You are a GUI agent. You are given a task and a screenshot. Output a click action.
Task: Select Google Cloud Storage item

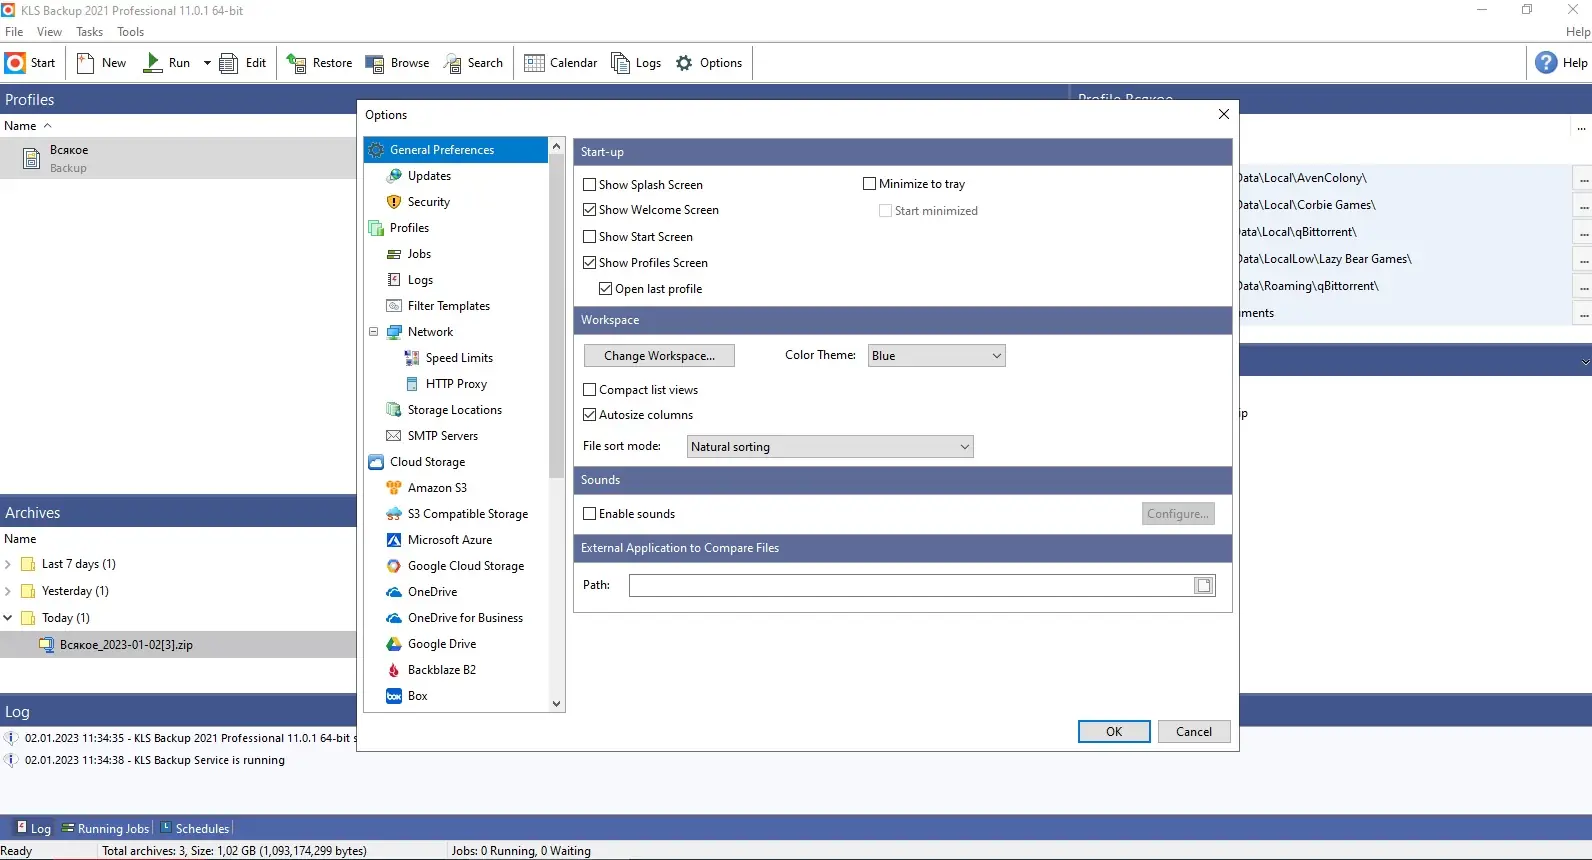pyautogui.click(x=465, y=566)
